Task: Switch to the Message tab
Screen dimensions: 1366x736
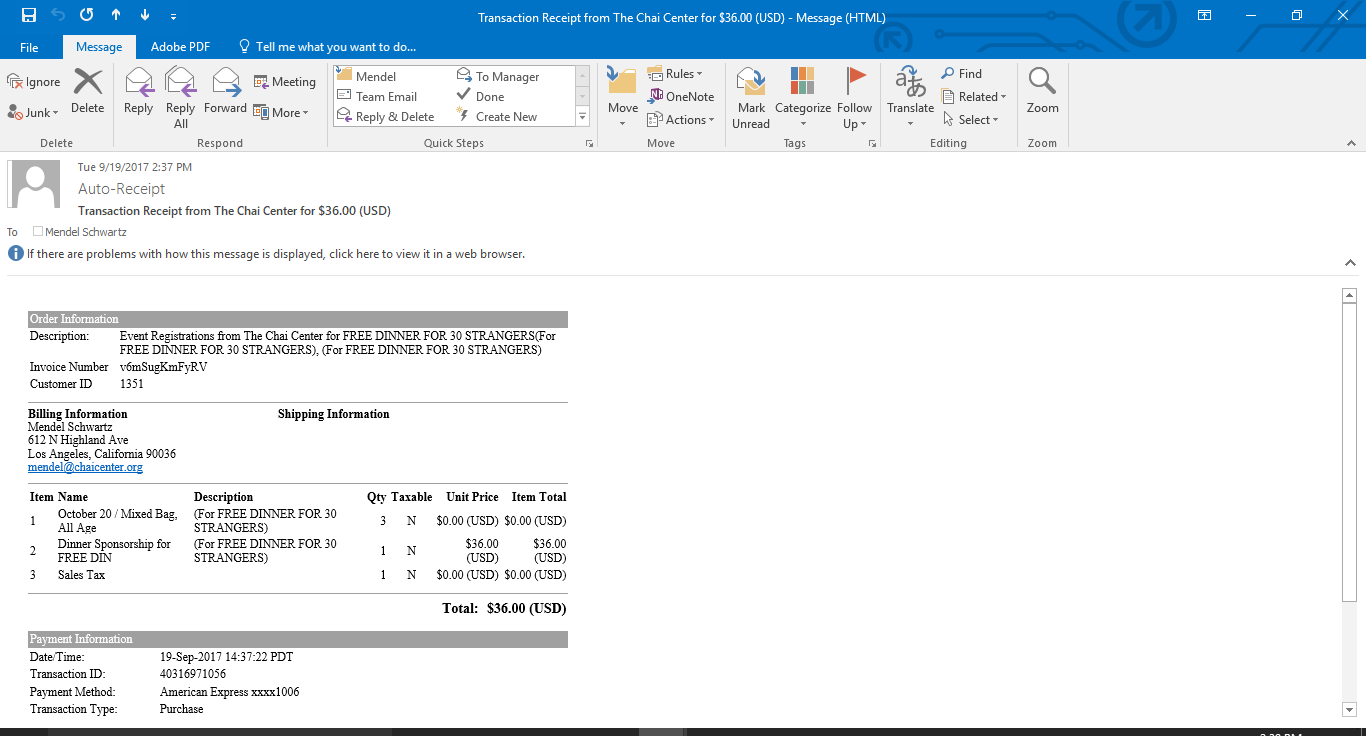Action: click(x=99, y=47)
